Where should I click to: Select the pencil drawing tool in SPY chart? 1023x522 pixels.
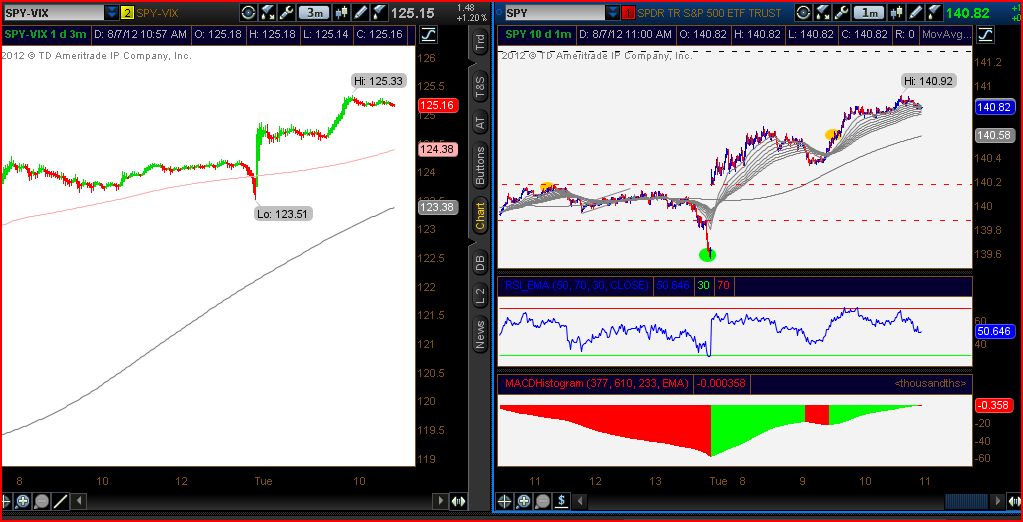click(915, 12)
